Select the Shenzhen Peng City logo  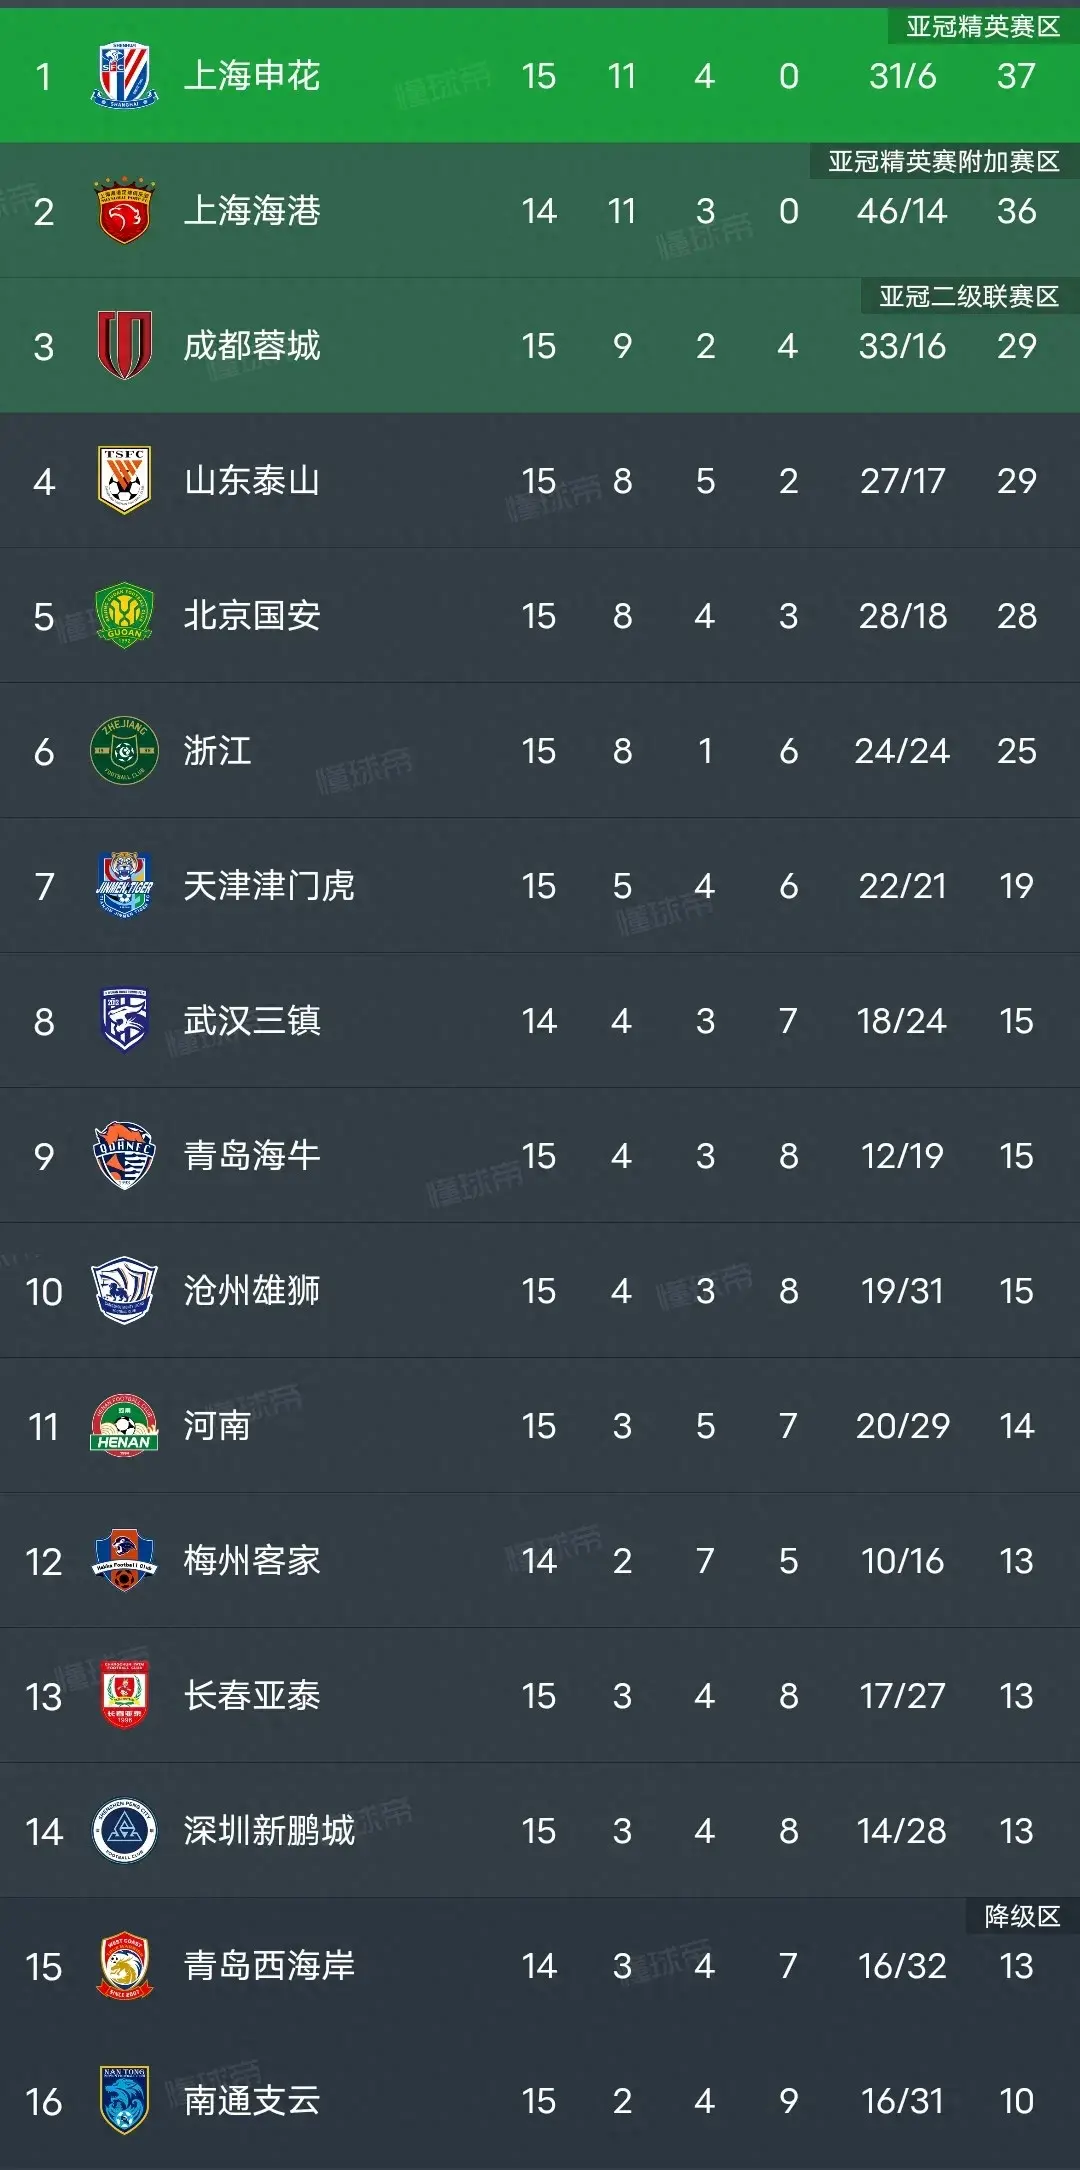[122, 1832]
